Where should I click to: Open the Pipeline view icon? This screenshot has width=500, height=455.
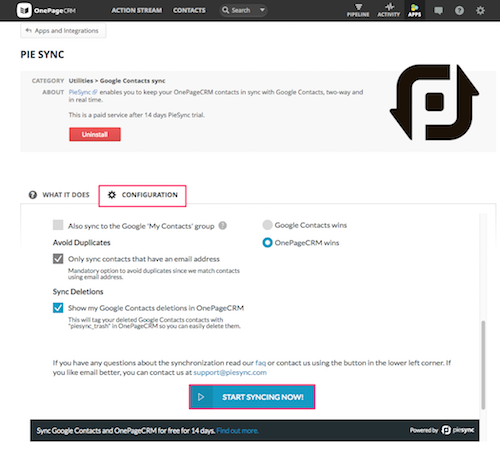[x=358, y=10]
